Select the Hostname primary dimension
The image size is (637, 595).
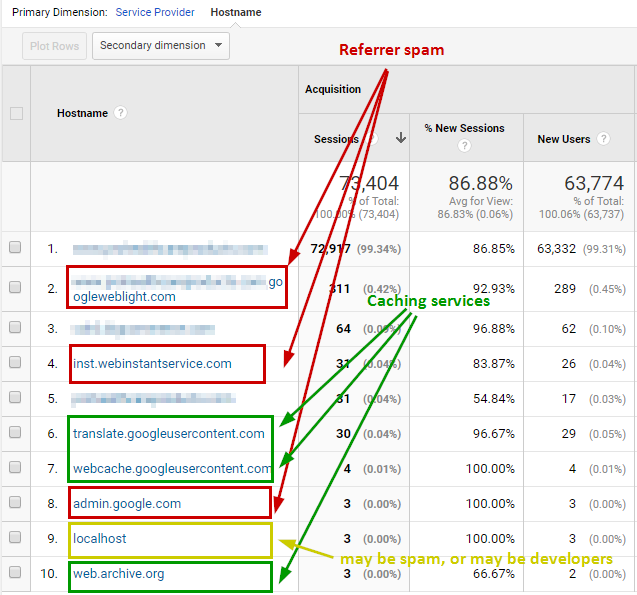click(236, 12)
